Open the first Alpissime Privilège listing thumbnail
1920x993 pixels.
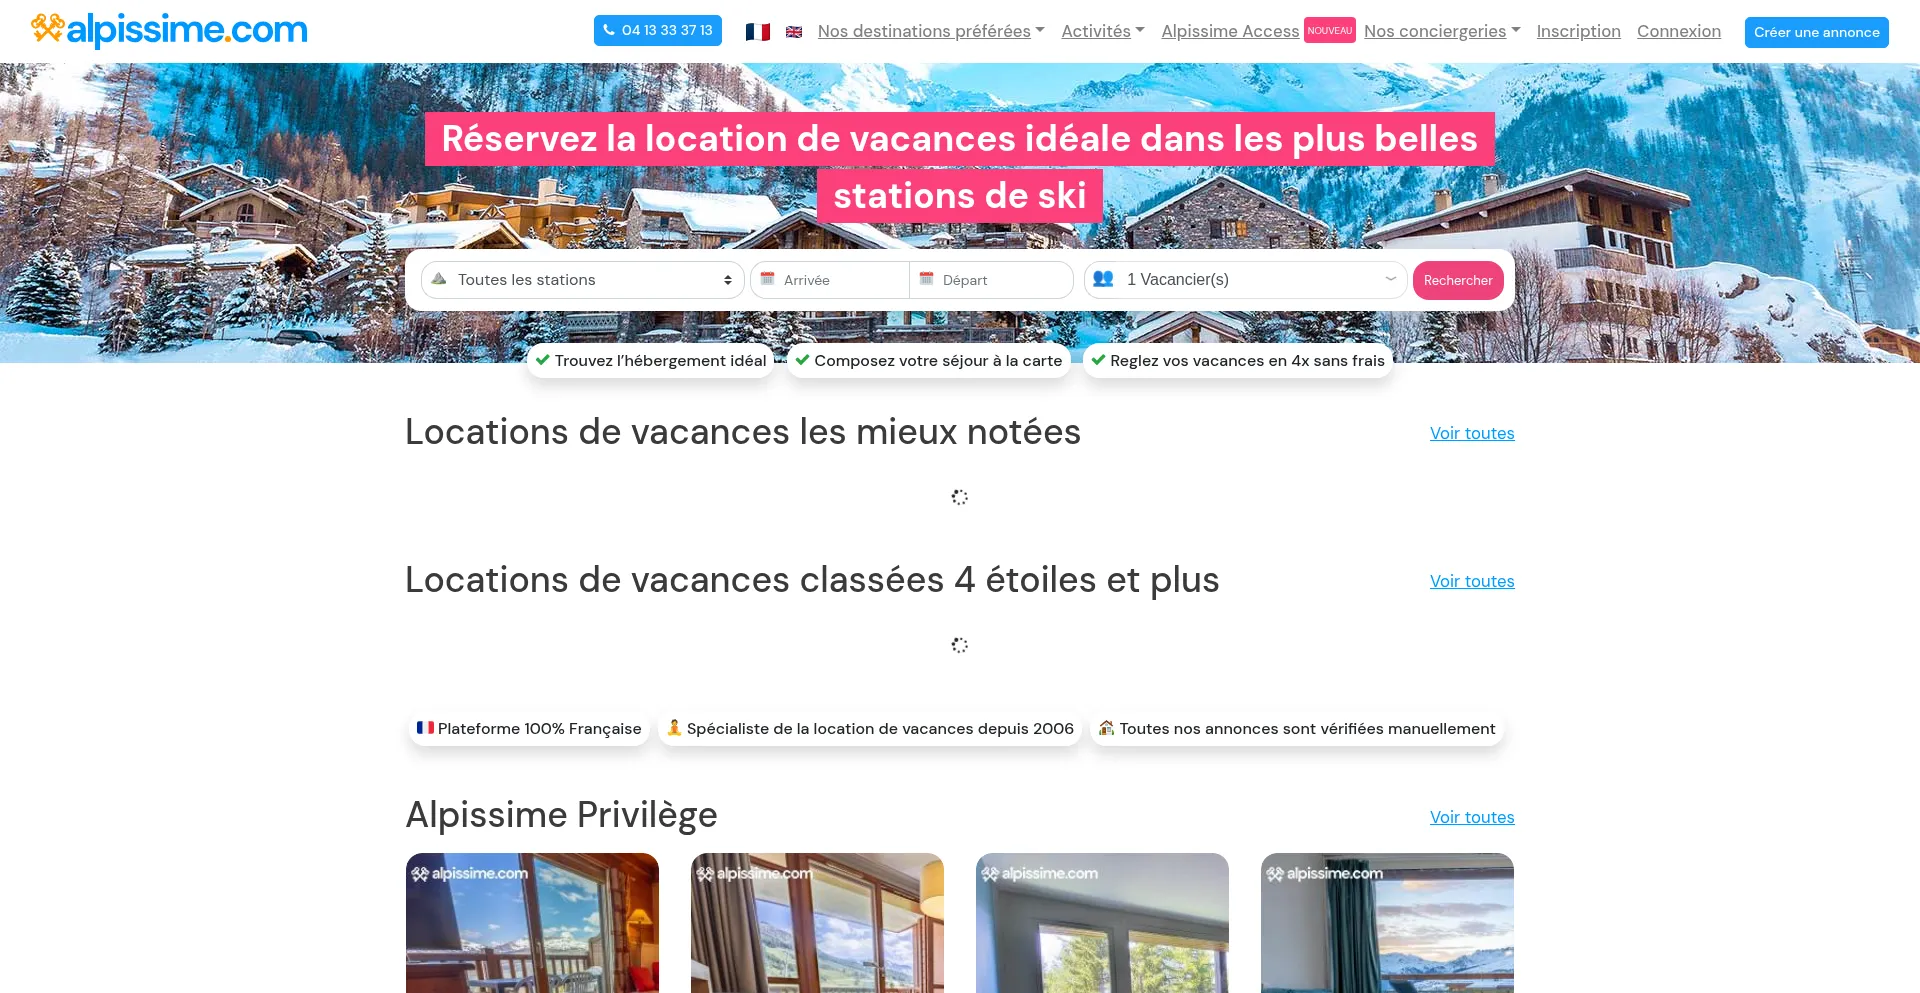[x=532, y=923]
